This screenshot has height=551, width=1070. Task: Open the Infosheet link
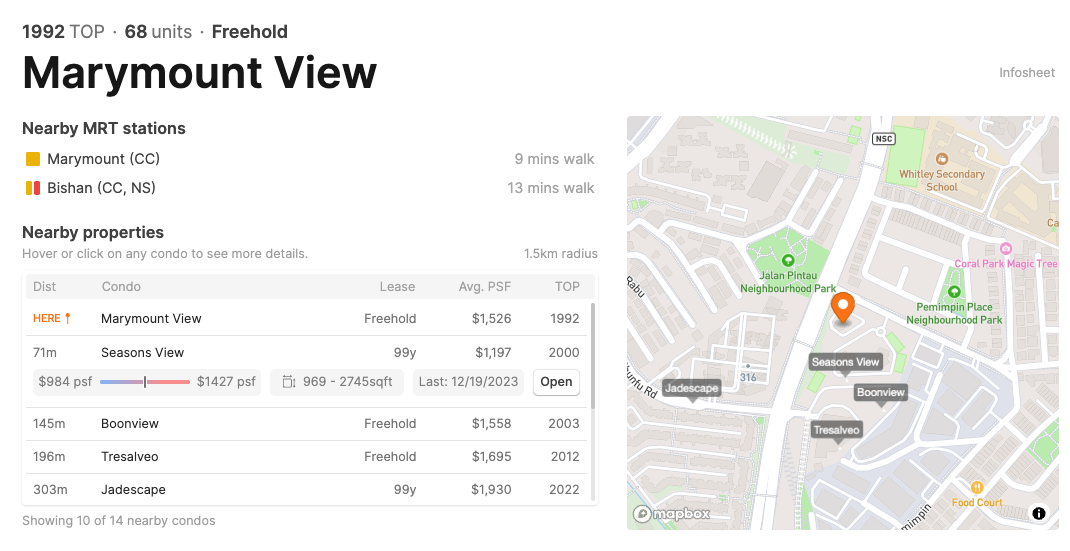pyautogui.click(x=1027, y=73)
